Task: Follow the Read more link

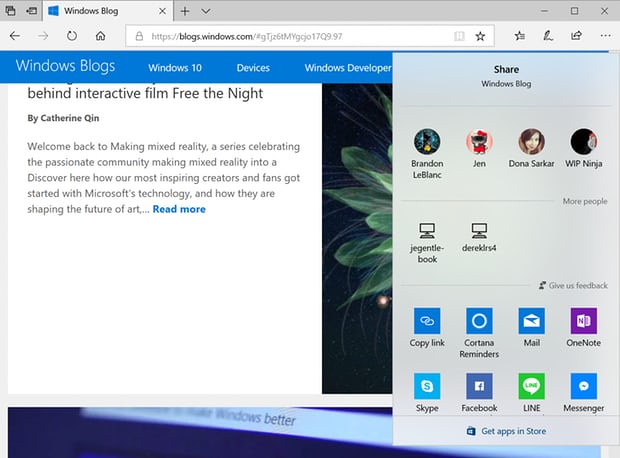Action: tap(179, 209)
